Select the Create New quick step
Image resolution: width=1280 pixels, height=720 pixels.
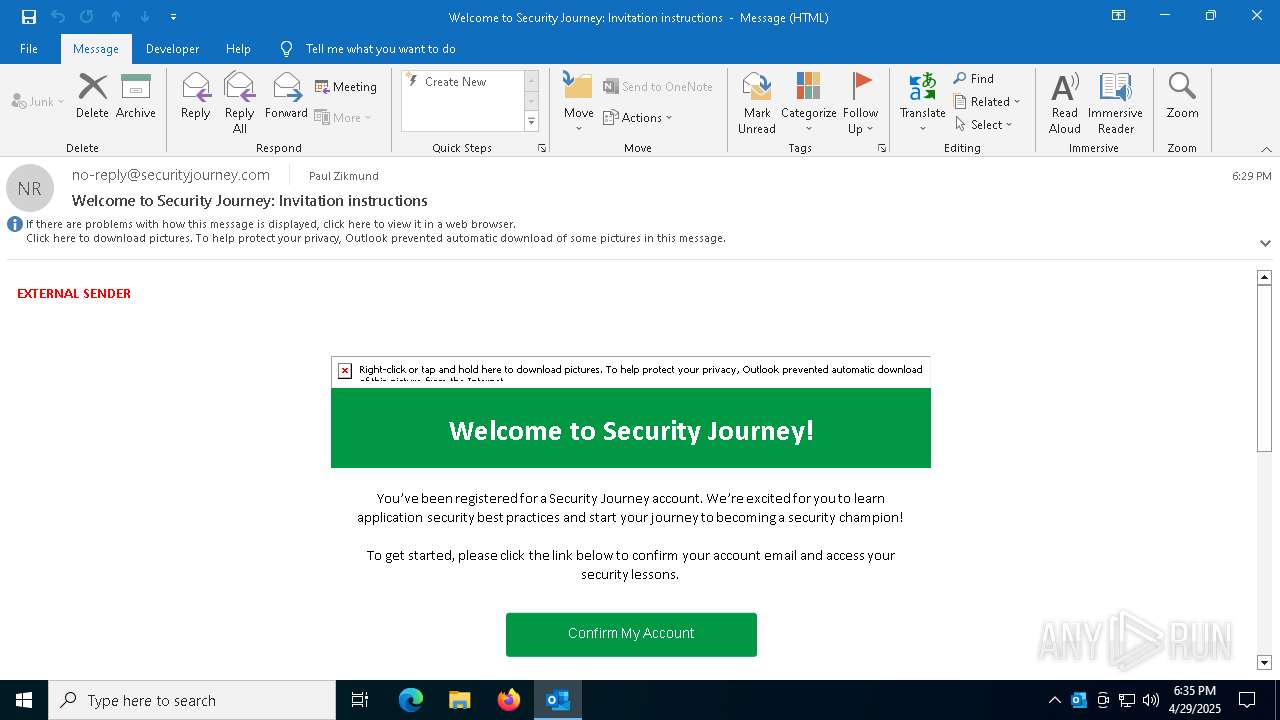(x=455, y=82)
